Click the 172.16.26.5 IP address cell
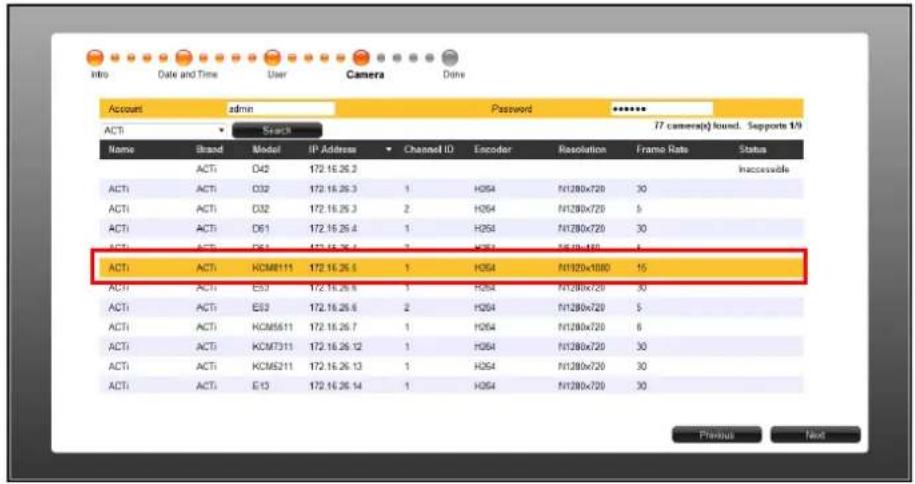The image size is (915, 484). pyautogui.click(x=333, y=267)
